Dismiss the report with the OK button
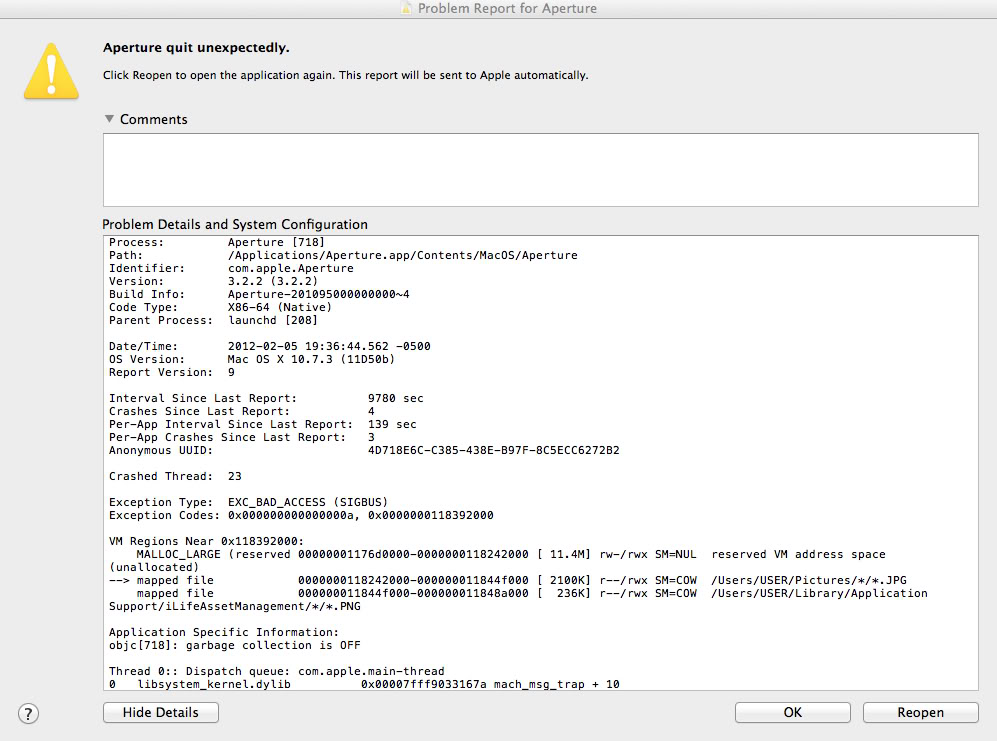This screenshot has width=997, height=741. pos(792,712)
